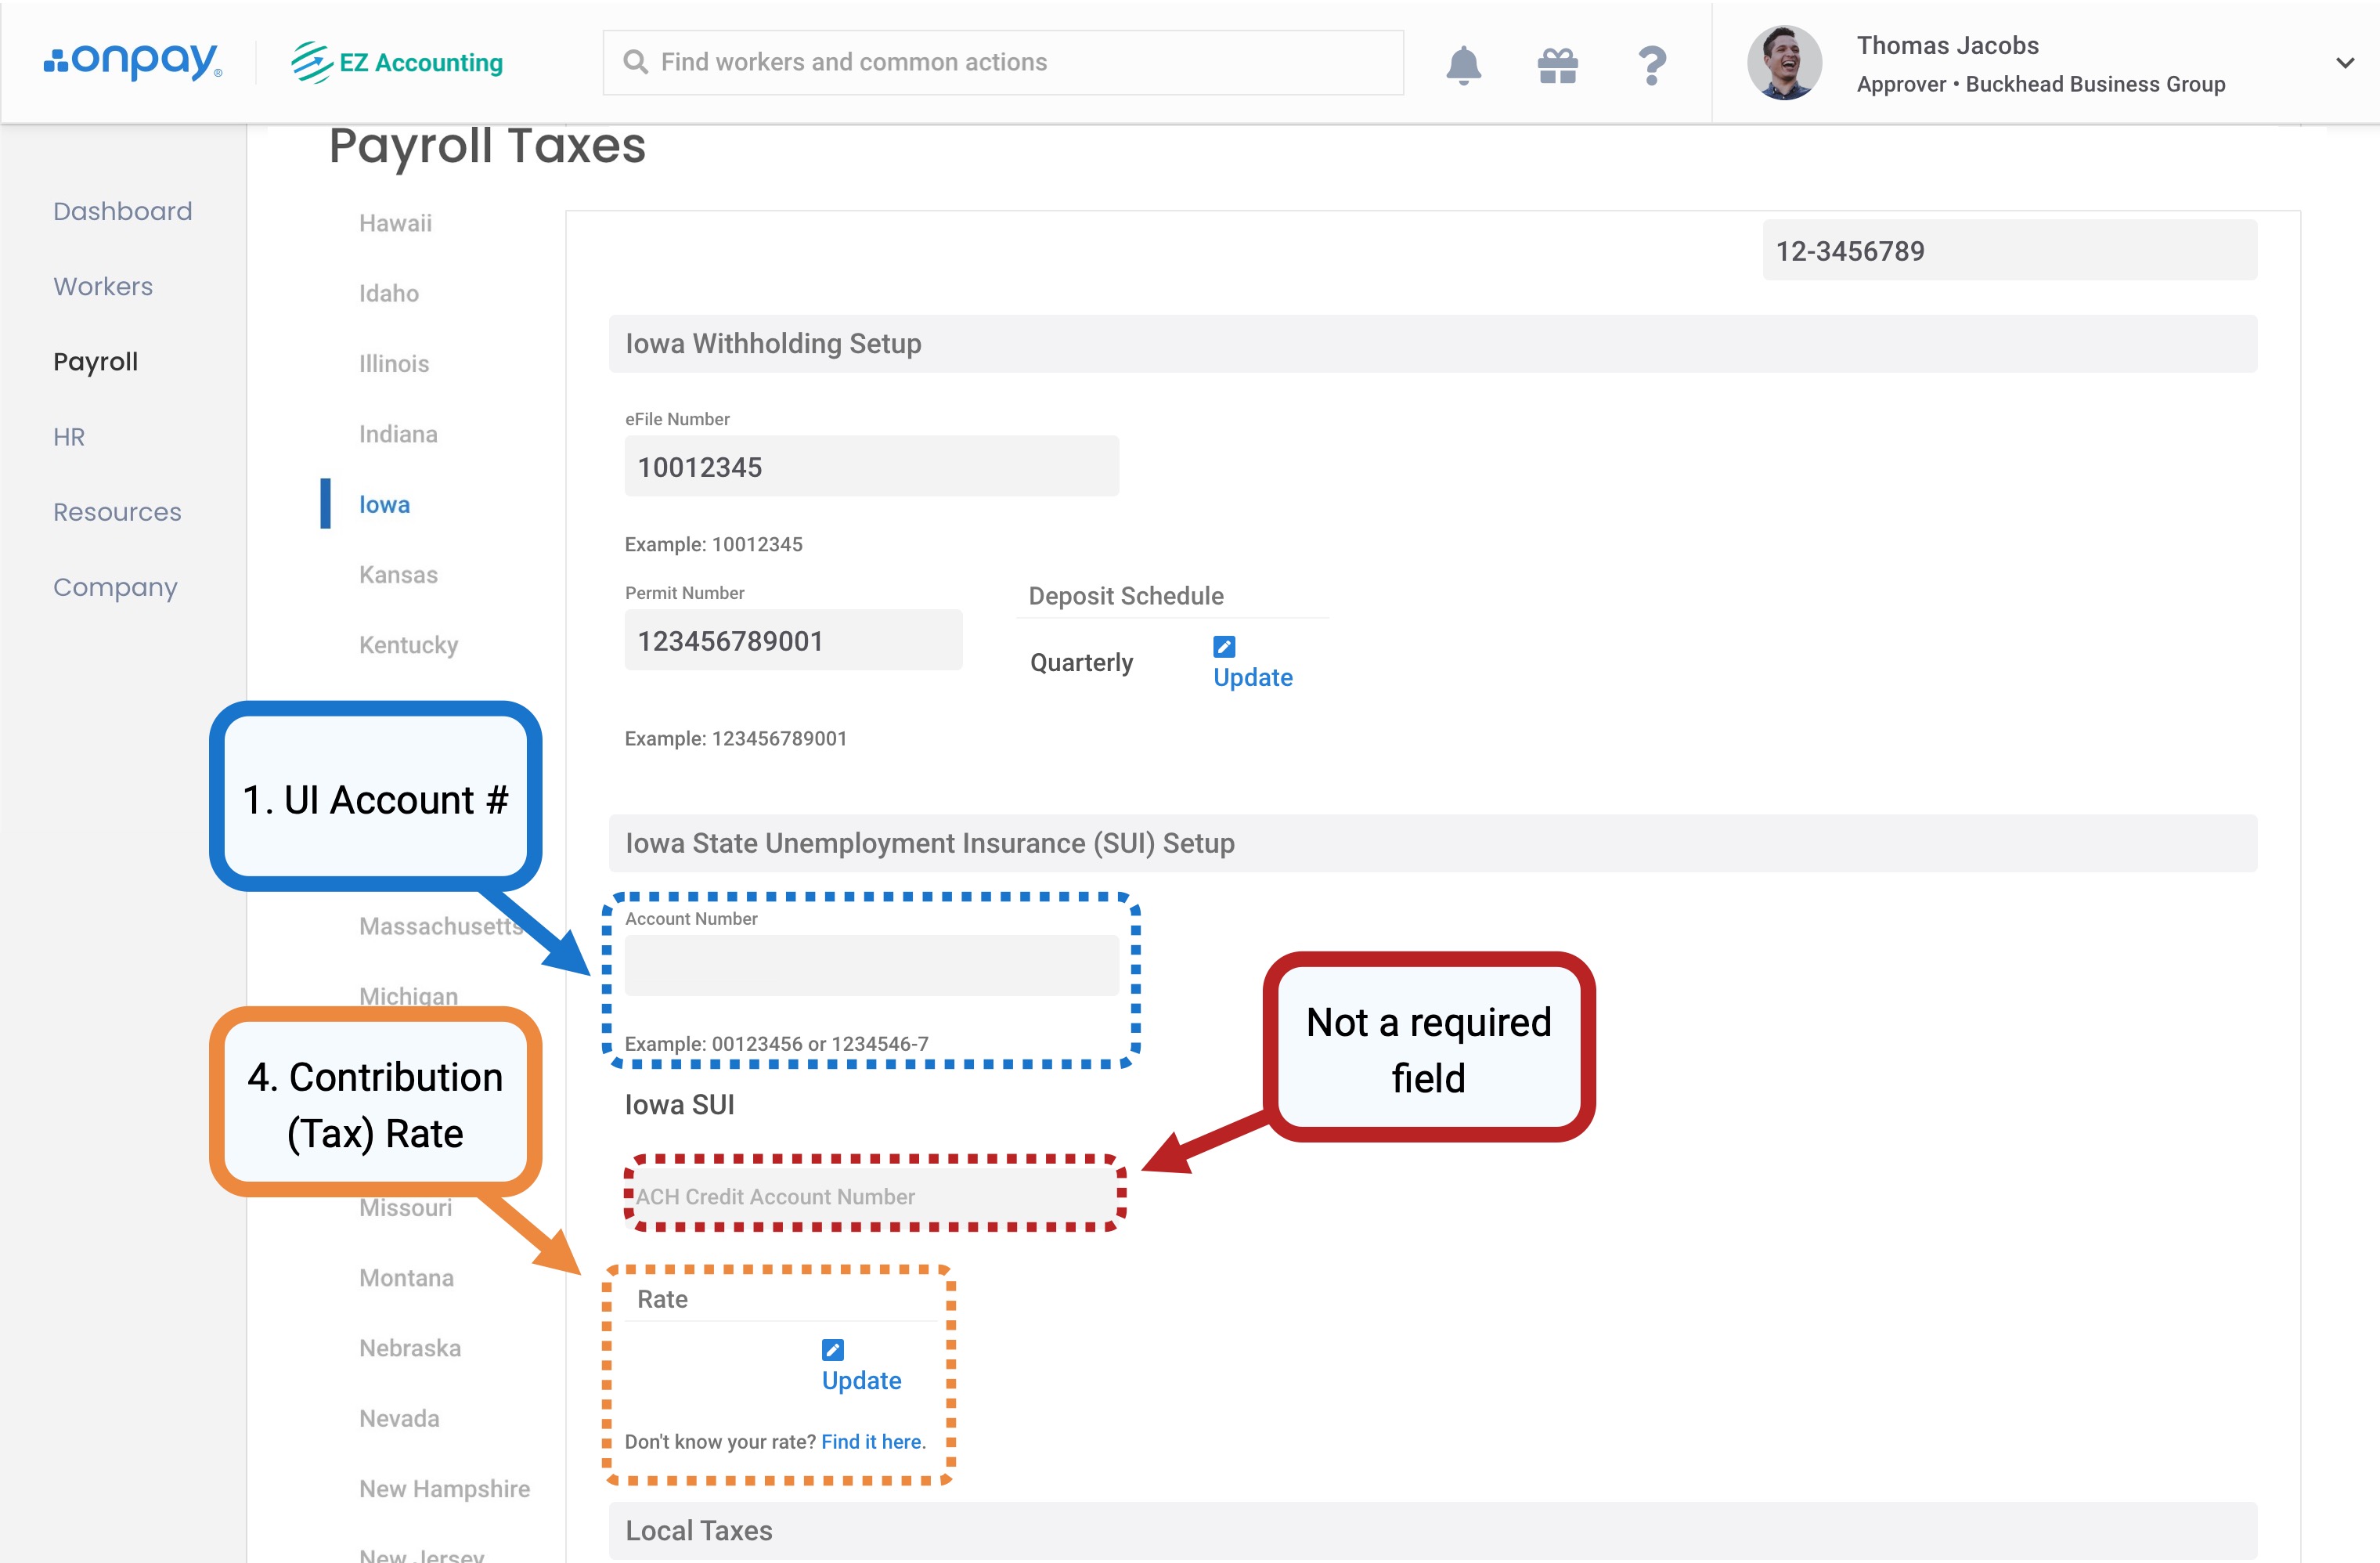The height and width of the screenshot is (1563, 2380).
Task: Click the ACH Credit Account Number field
Action: coord(871,1196)
